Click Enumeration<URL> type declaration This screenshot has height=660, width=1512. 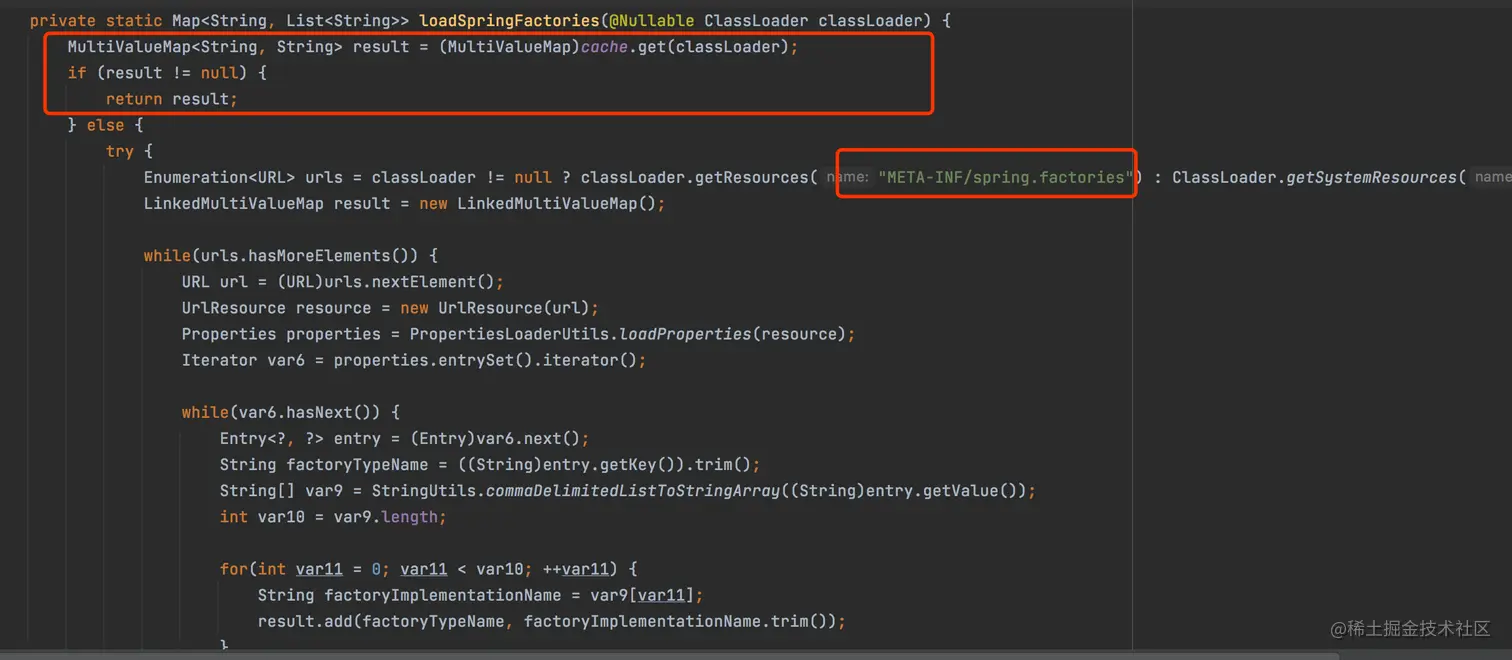(219, 177)
